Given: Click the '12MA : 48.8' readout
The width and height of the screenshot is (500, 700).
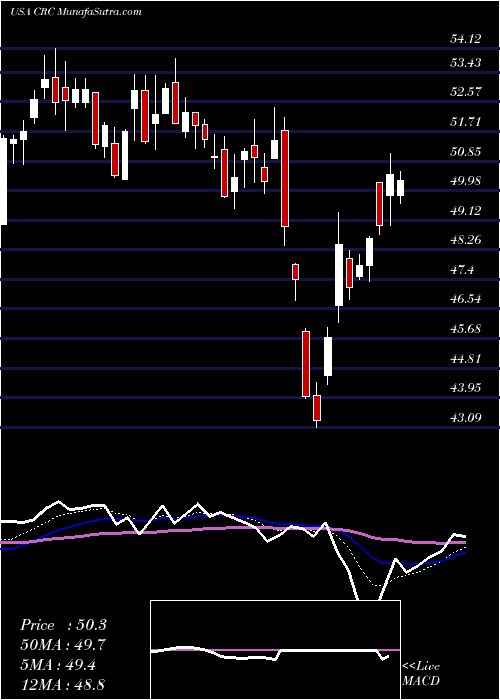Looking at the screenshot, I should coord(63,684).
